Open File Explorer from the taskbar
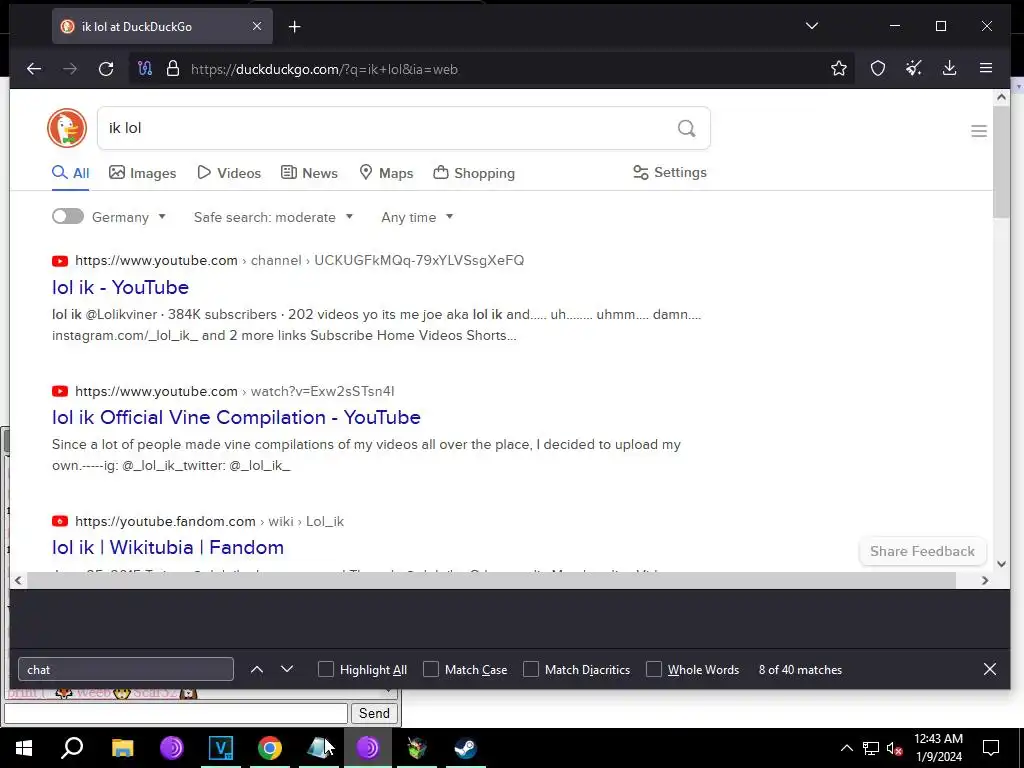Viewport: 1024px width, 768px height. click(122, 748)
